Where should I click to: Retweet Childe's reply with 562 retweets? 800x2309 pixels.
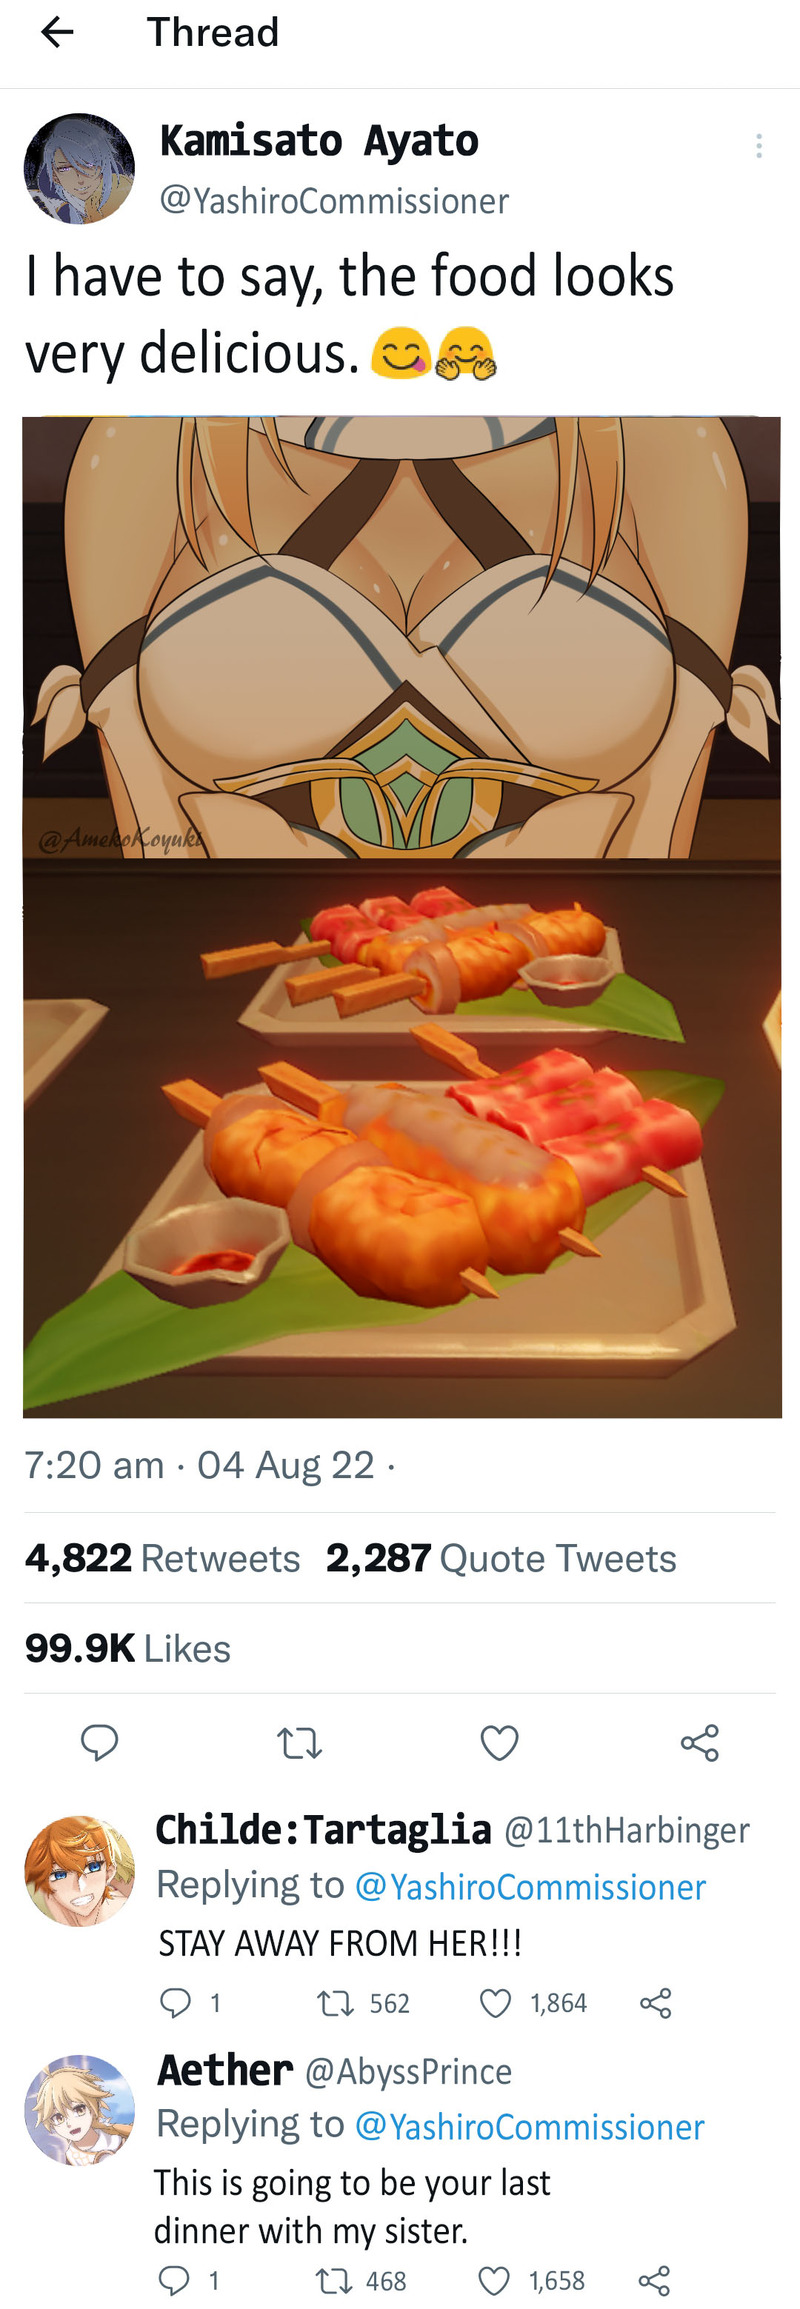click(333, 2003)
